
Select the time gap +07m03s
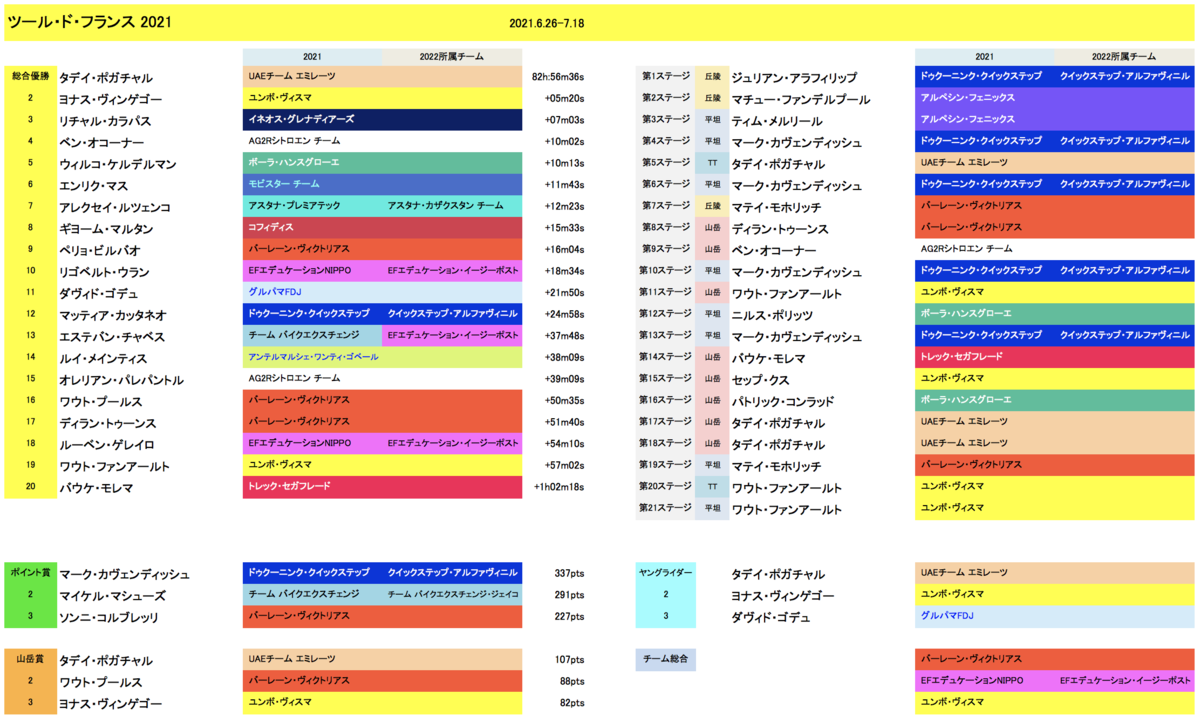coord(564,121)
